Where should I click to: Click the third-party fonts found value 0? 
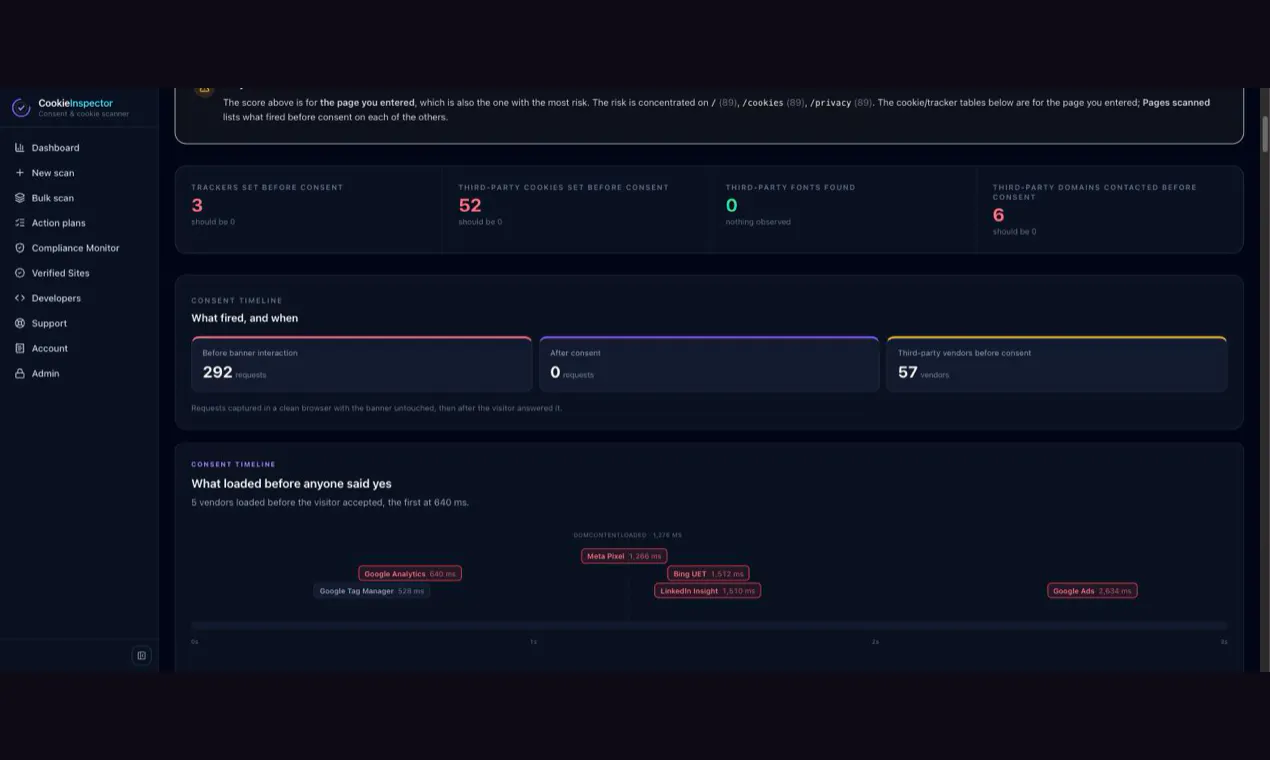point(732,205)
